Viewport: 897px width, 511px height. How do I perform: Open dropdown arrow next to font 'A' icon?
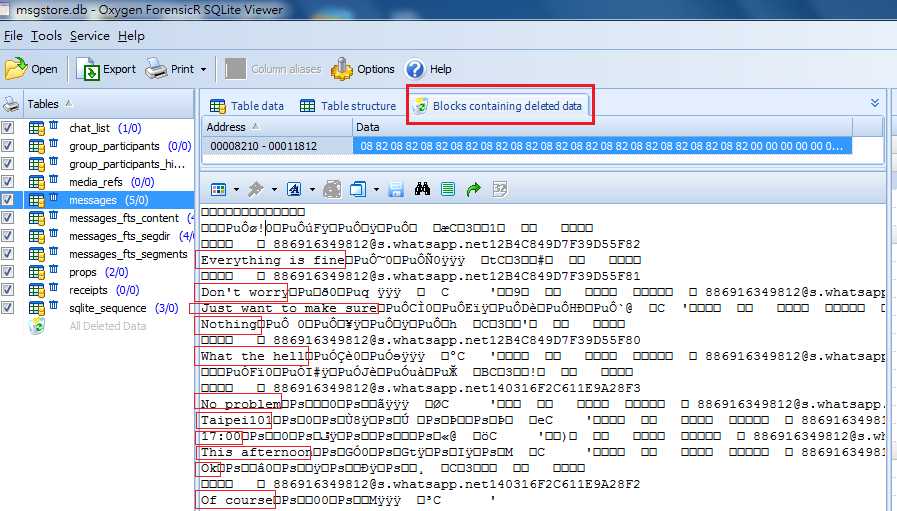point(312,189)
